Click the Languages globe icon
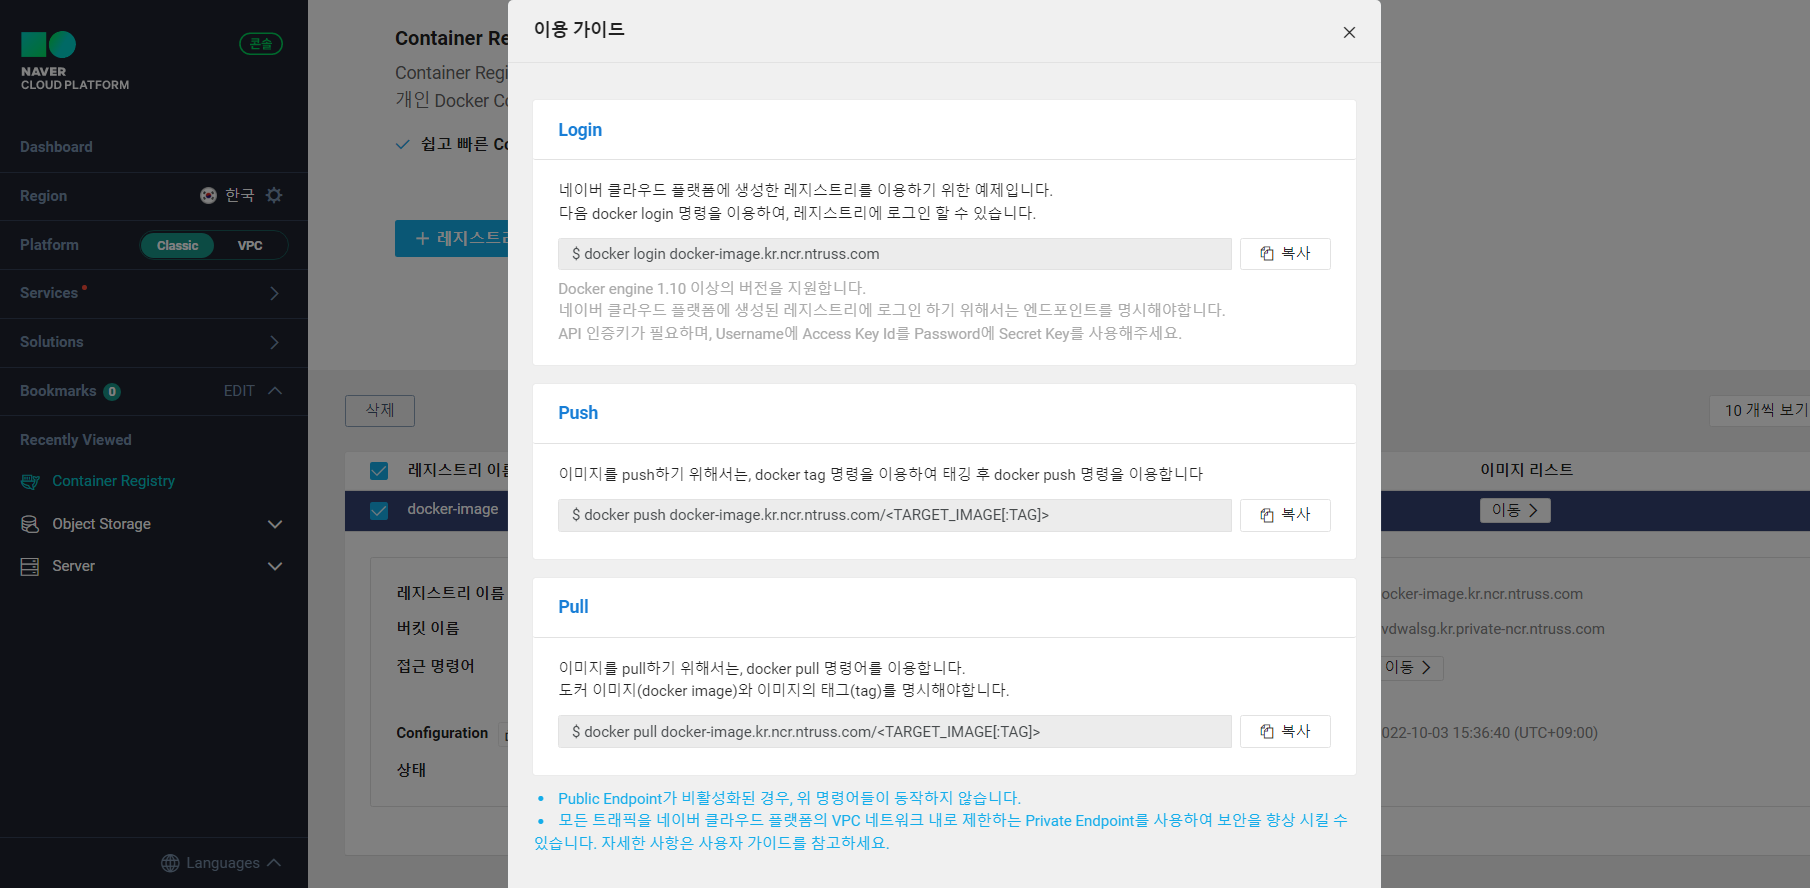Image resolution: width=1810 pixels, height=888 pixels. 170,863
